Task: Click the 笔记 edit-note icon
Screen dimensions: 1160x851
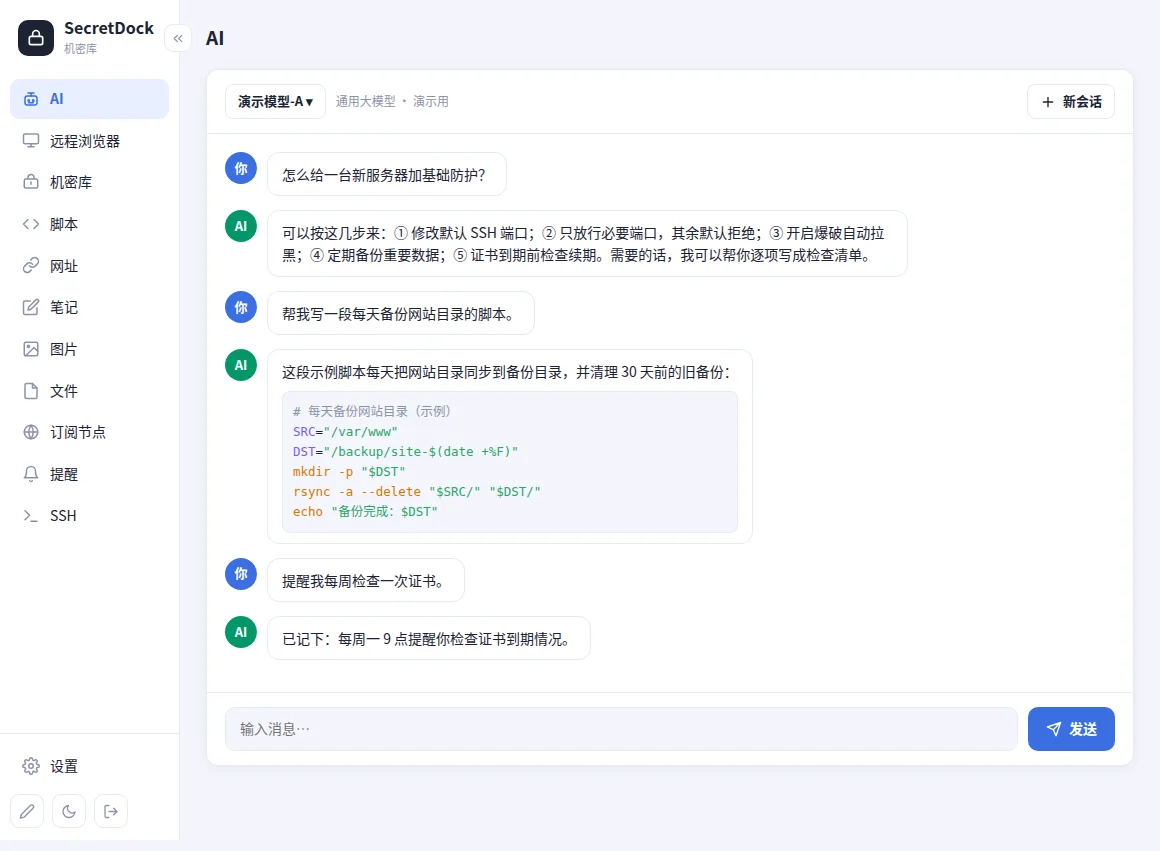Action: 31,307
